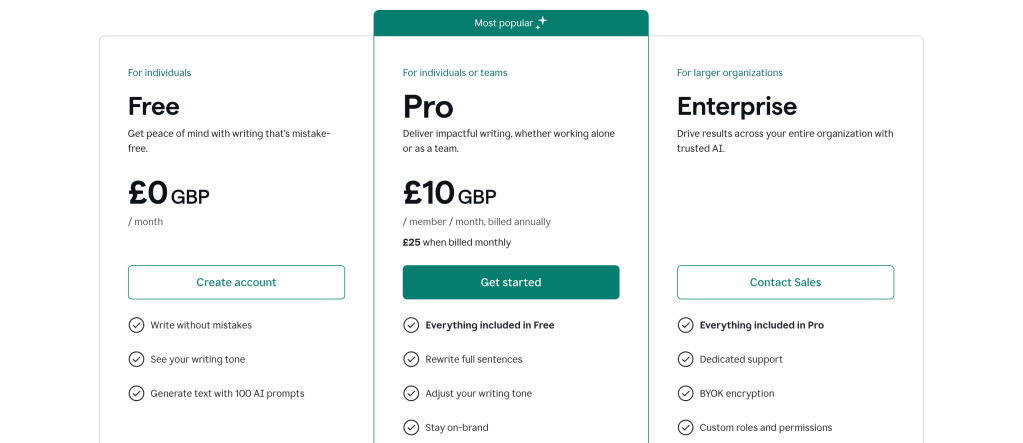The width and height of the screenshot is (1023, 443).
Task: Click checkmark icon beside Dedicated support
Action: tap(685, 359)
